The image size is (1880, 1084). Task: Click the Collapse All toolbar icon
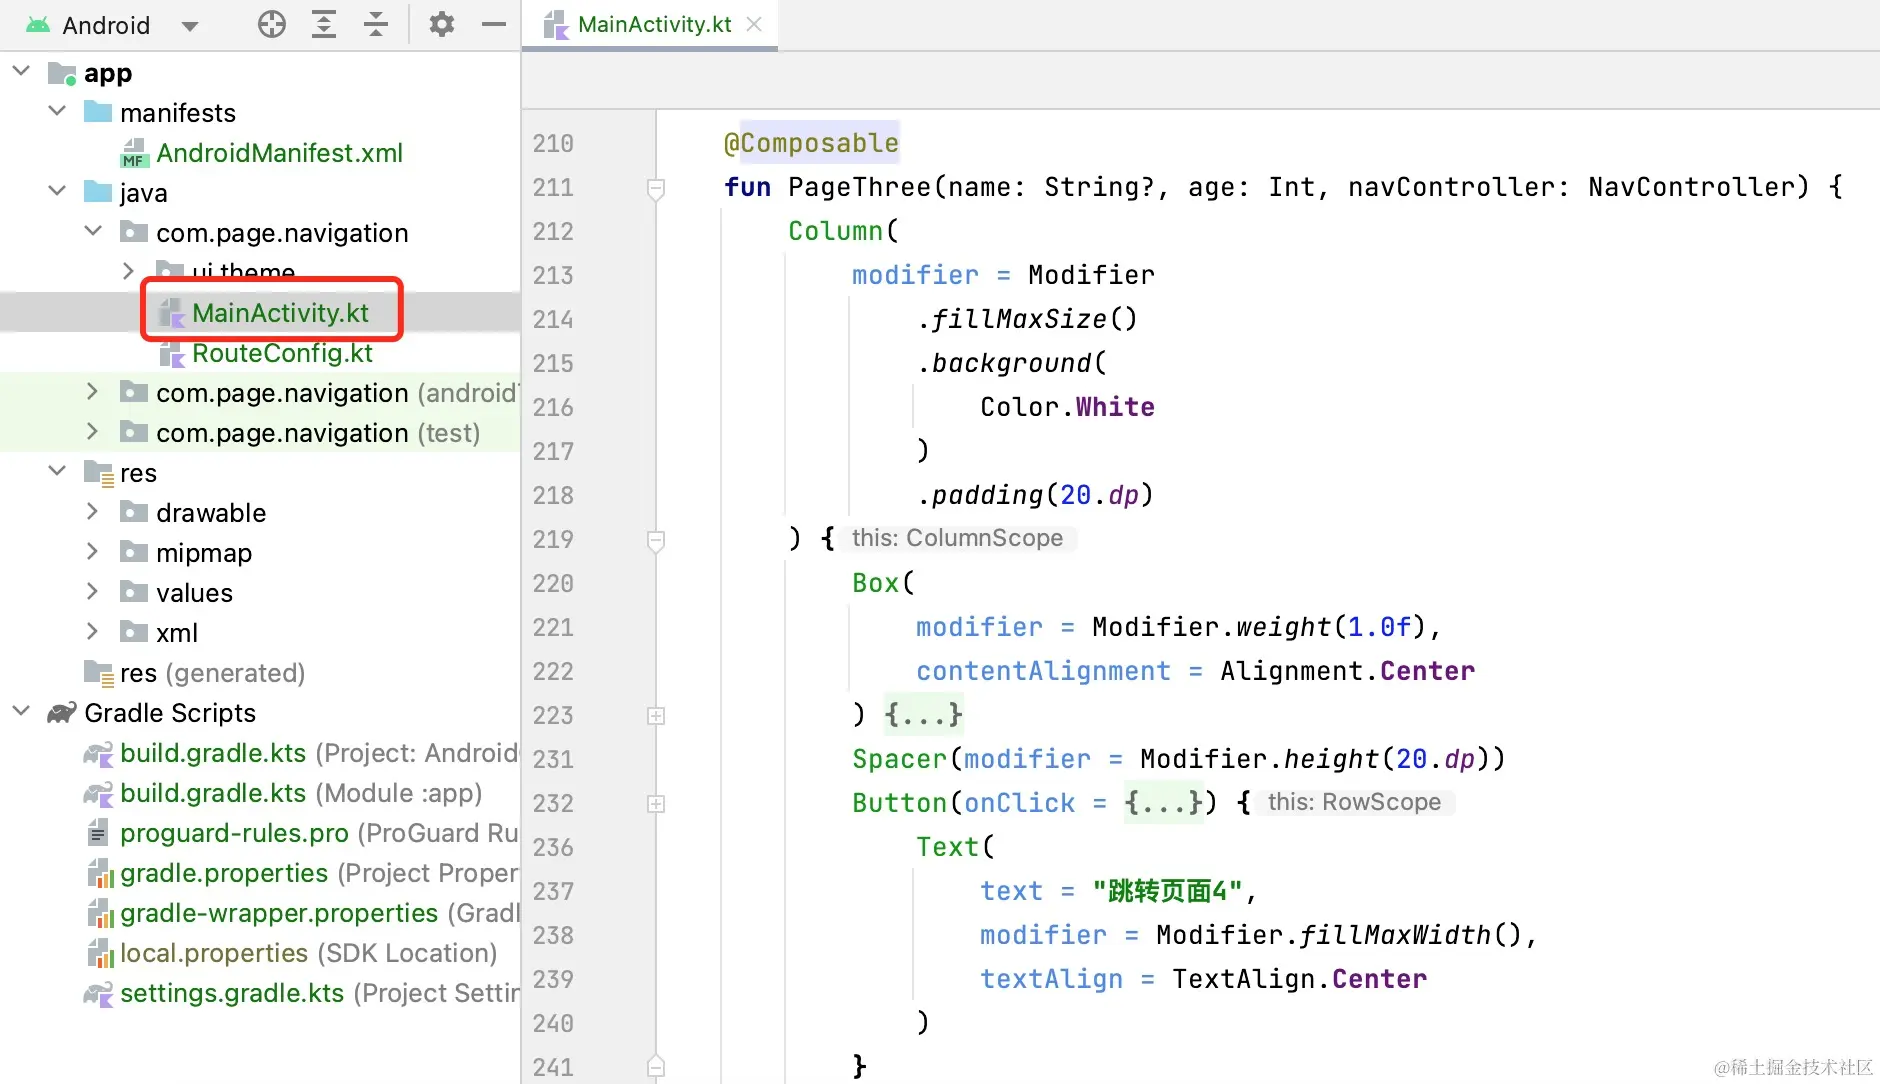(376, 24)
